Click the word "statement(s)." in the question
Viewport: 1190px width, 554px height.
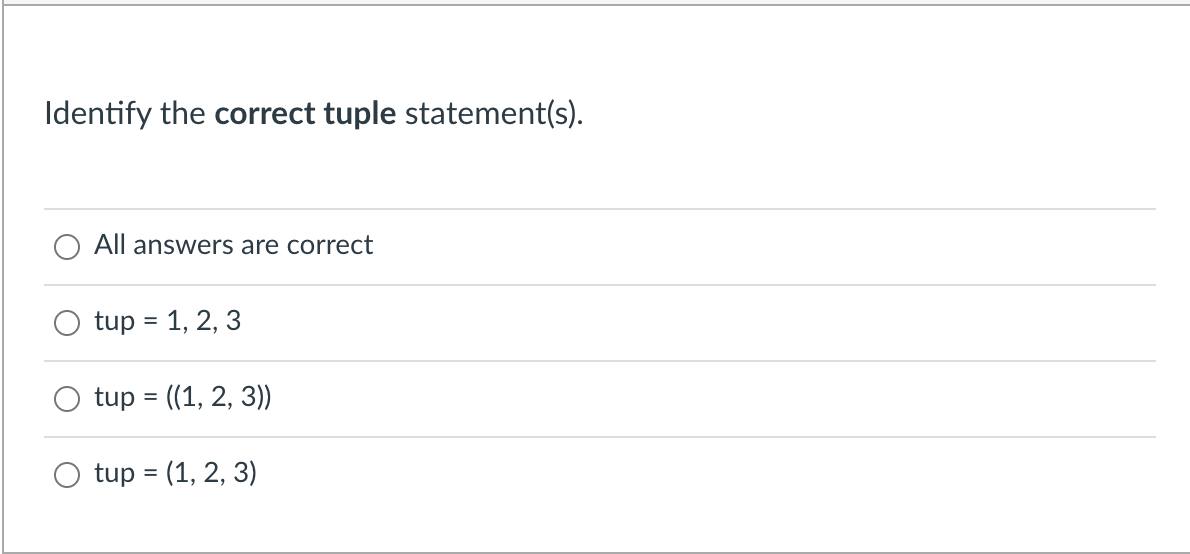pyautogui.click(x=494, y=114)
